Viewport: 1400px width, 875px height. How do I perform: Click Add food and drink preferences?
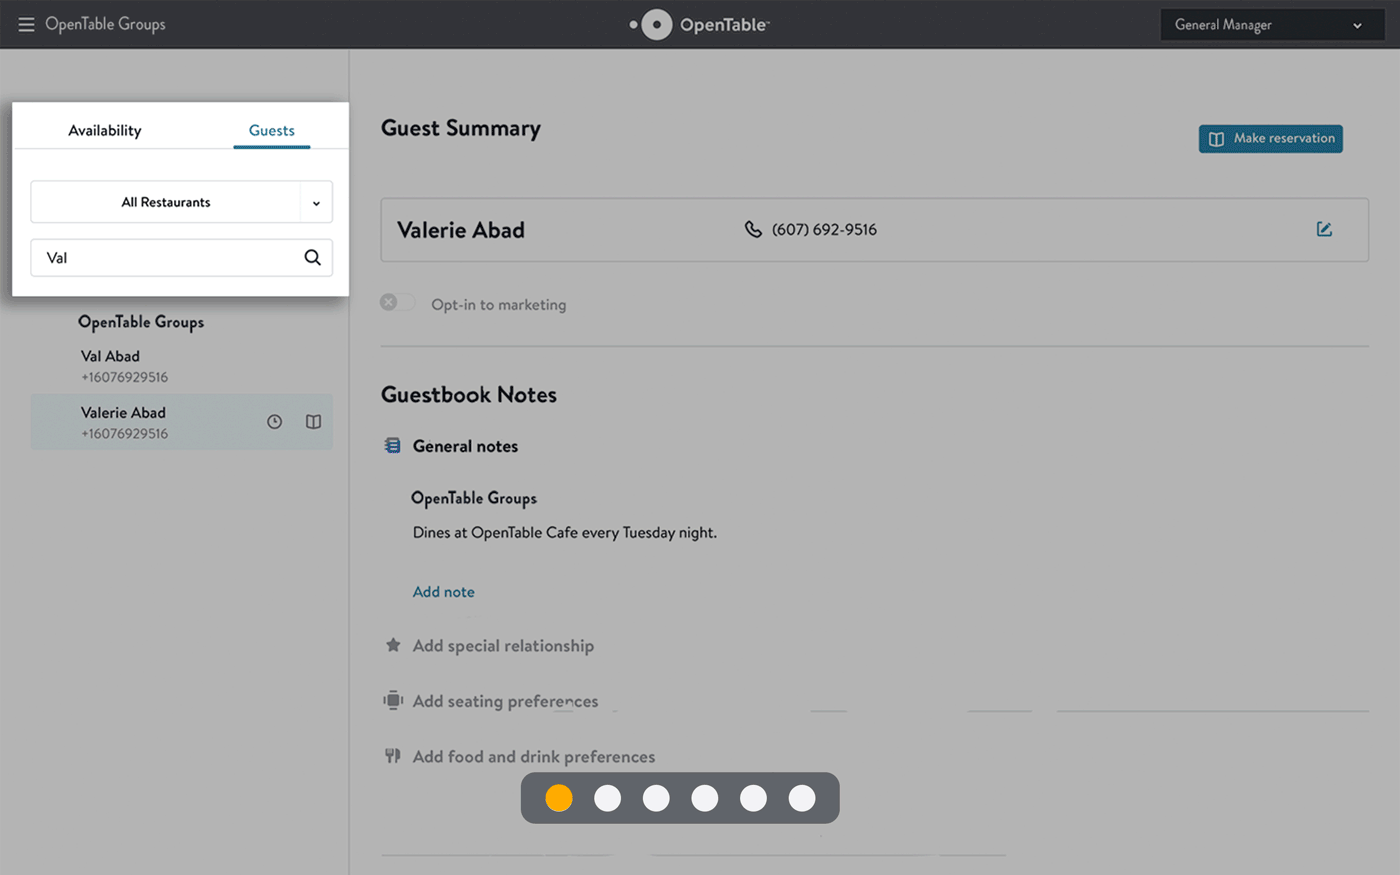point(534,757)
